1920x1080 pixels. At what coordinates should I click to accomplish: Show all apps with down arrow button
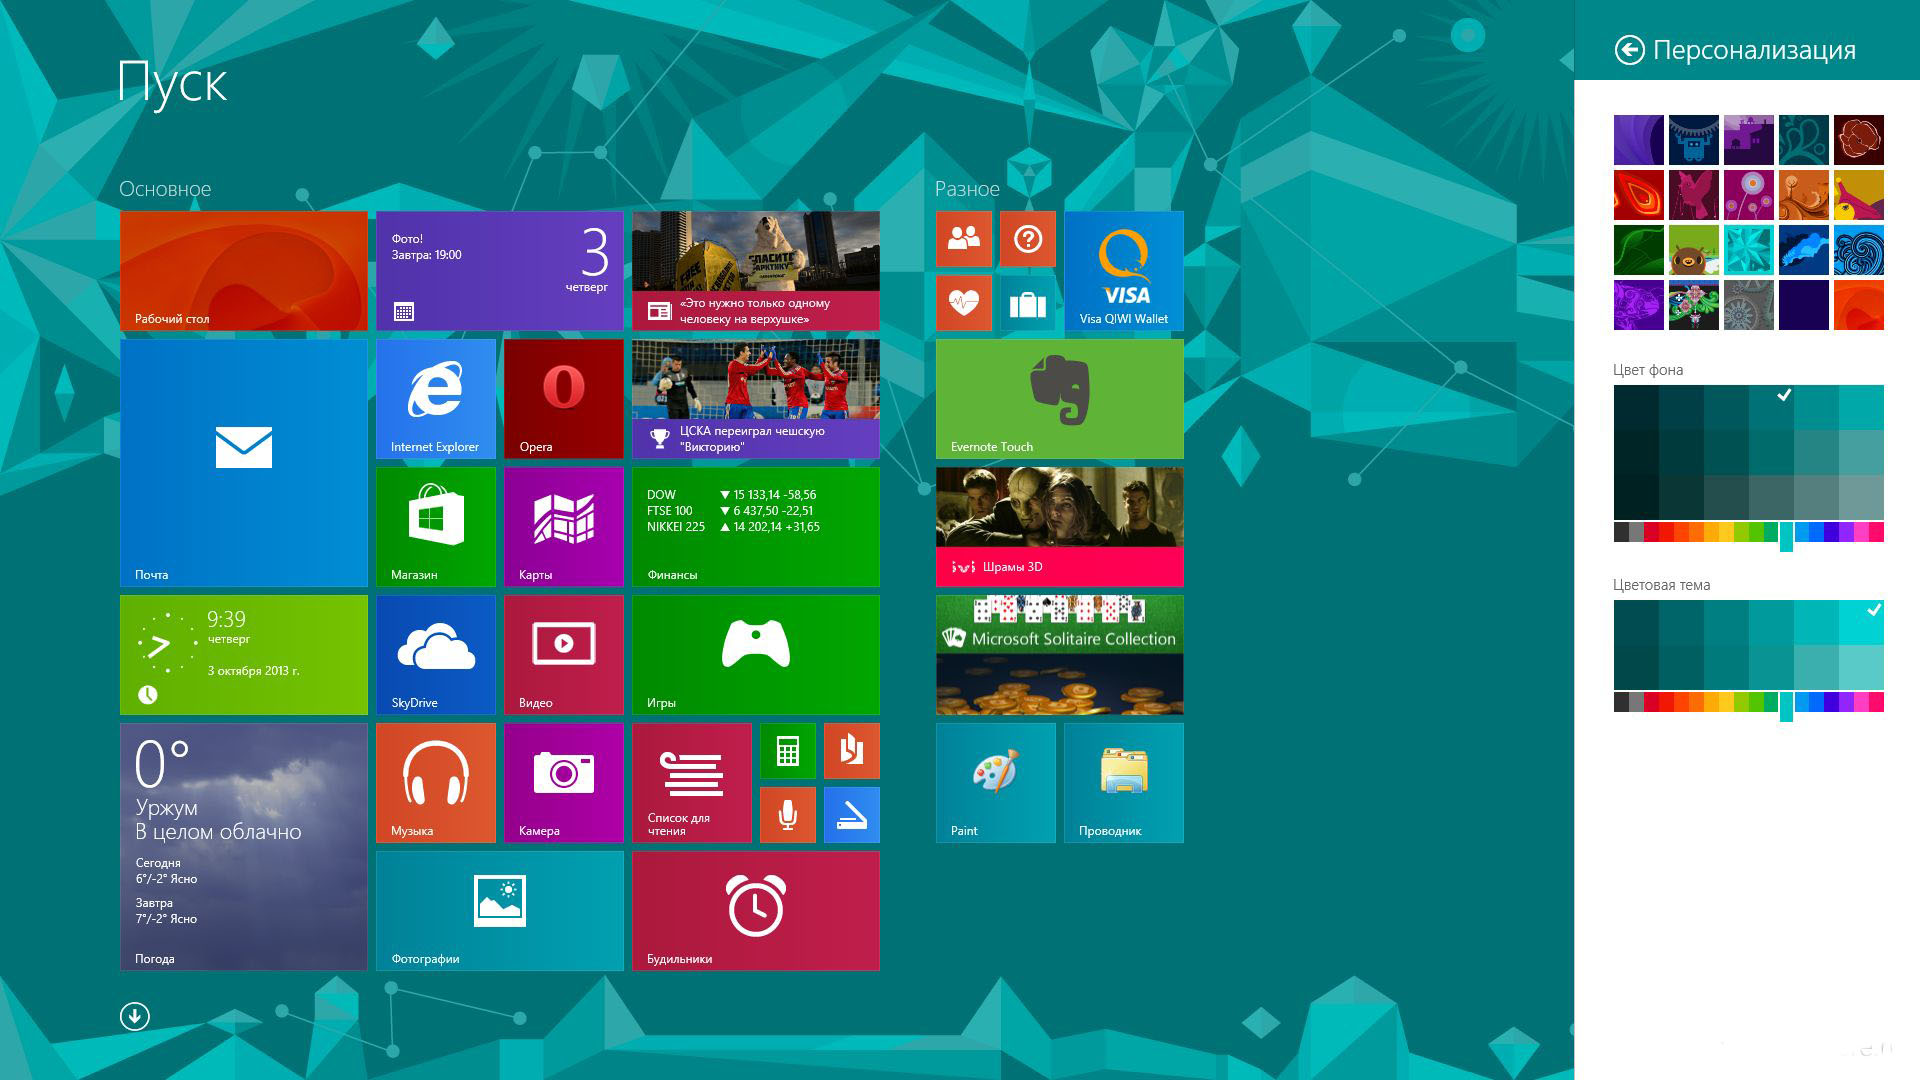[135, 1016]
